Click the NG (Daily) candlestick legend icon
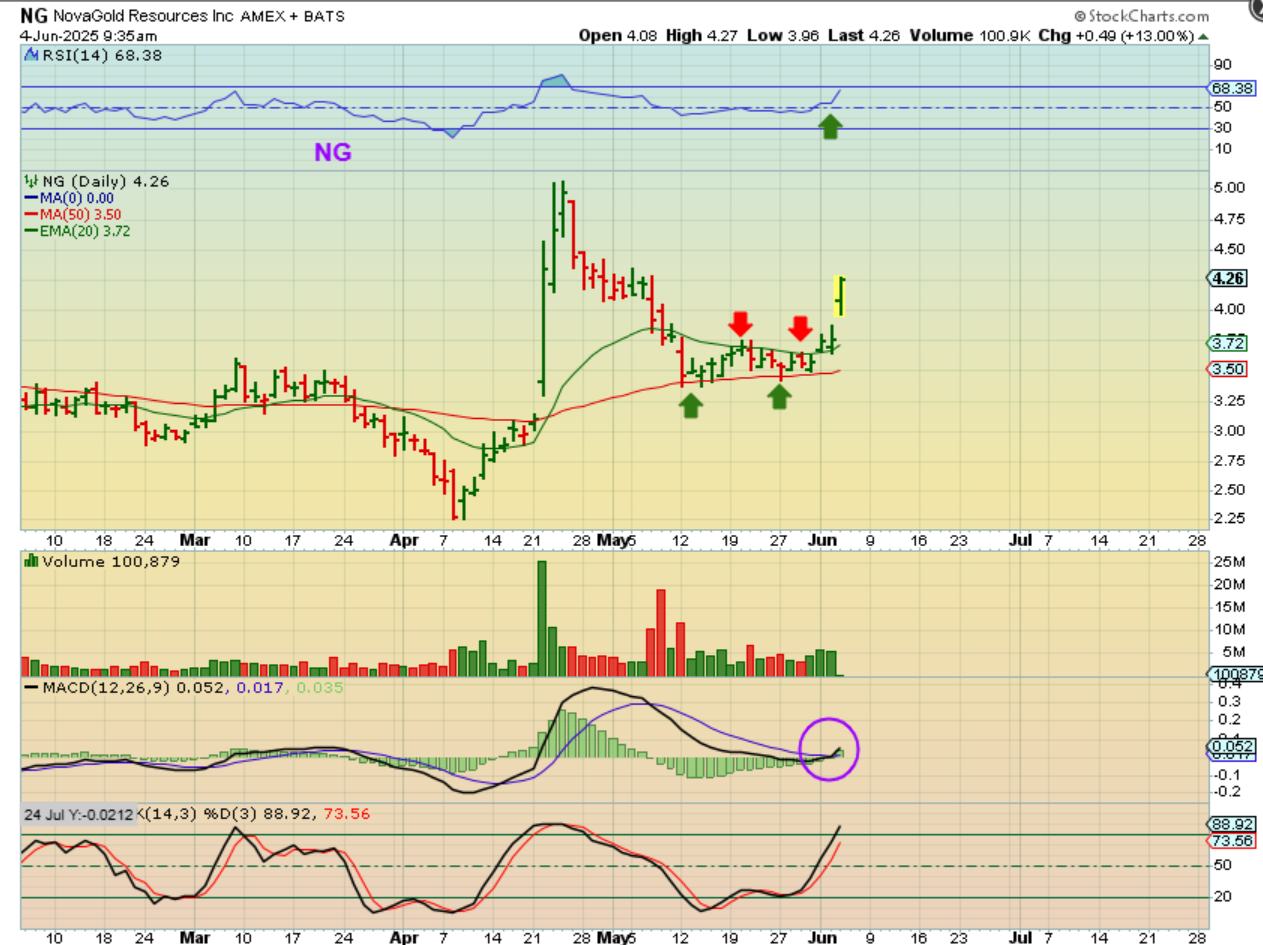The image size is (1263, 945). (29, 182)
